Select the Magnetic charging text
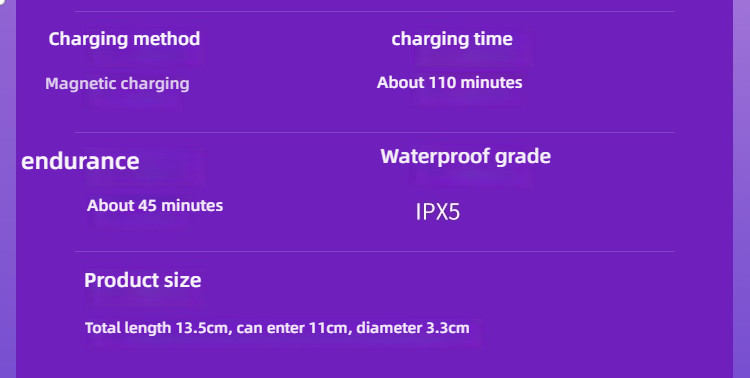This screenshot has height=378, width=750. (117, 84)
